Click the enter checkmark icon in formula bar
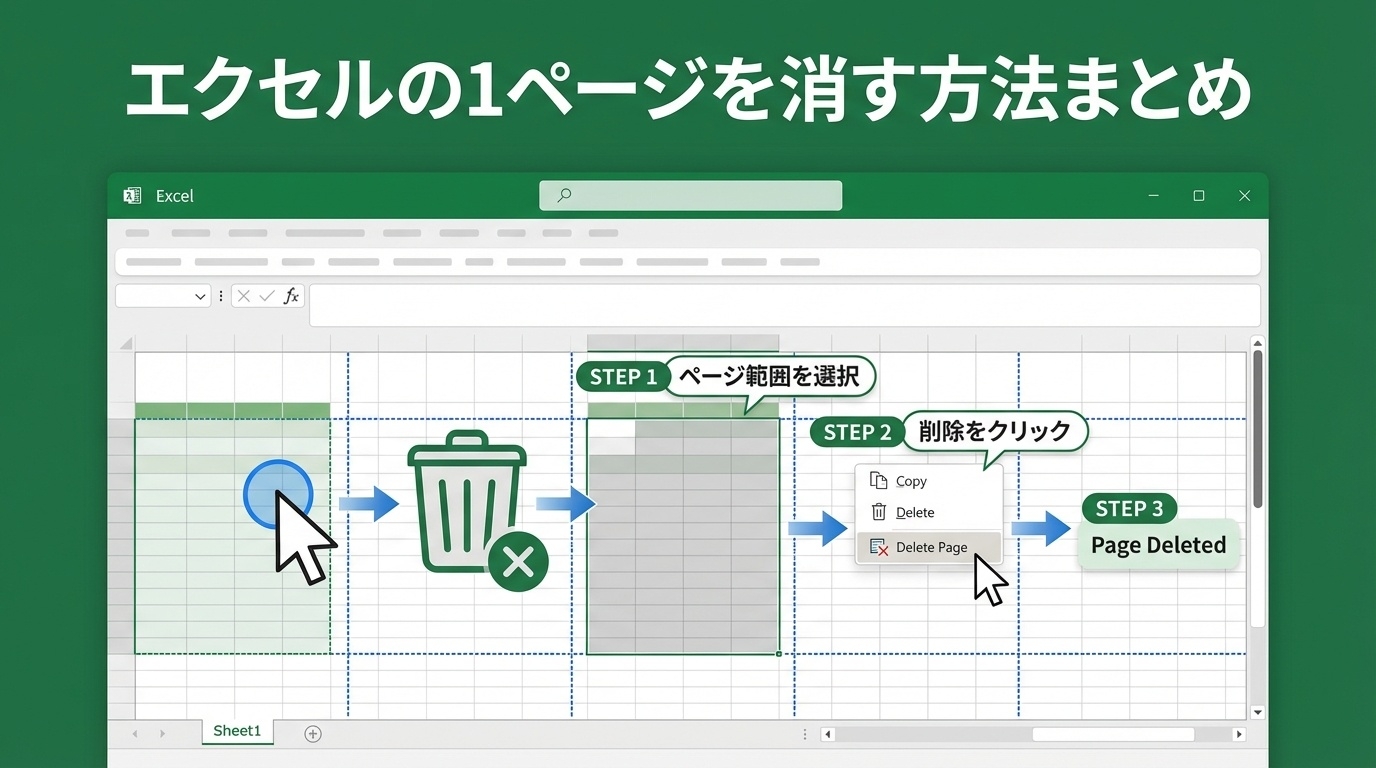The width and height of the screenshot is (1376, 768). pyautogui.click(x=267, y=296)
